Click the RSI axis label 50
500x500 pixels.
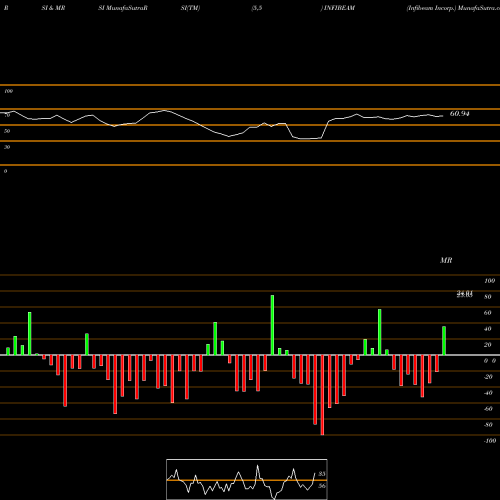point(7,131)
